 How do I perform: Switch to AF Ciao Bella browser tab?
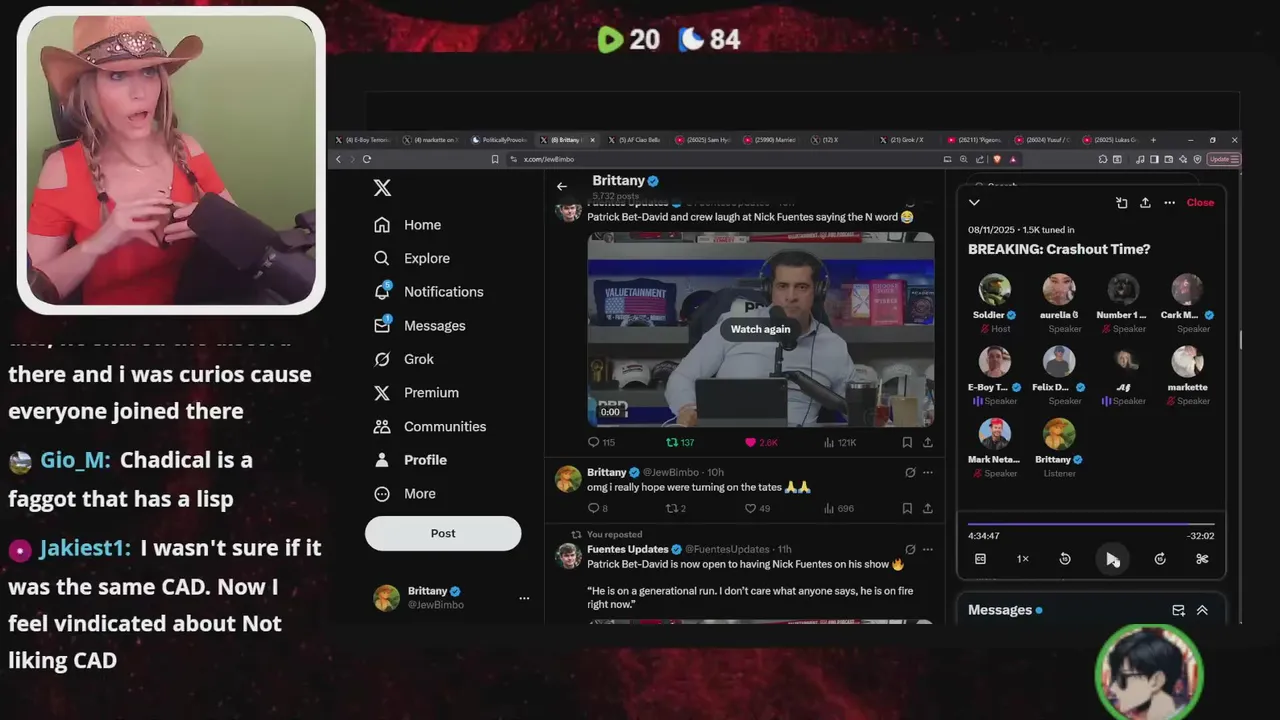click(x=634, y=140)
